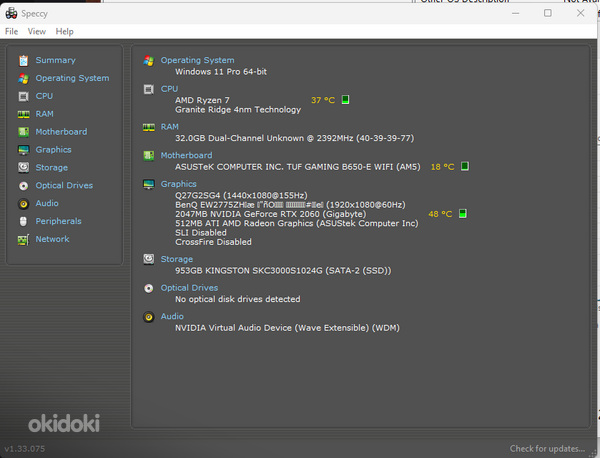Open the Help menu

(64, 31)
